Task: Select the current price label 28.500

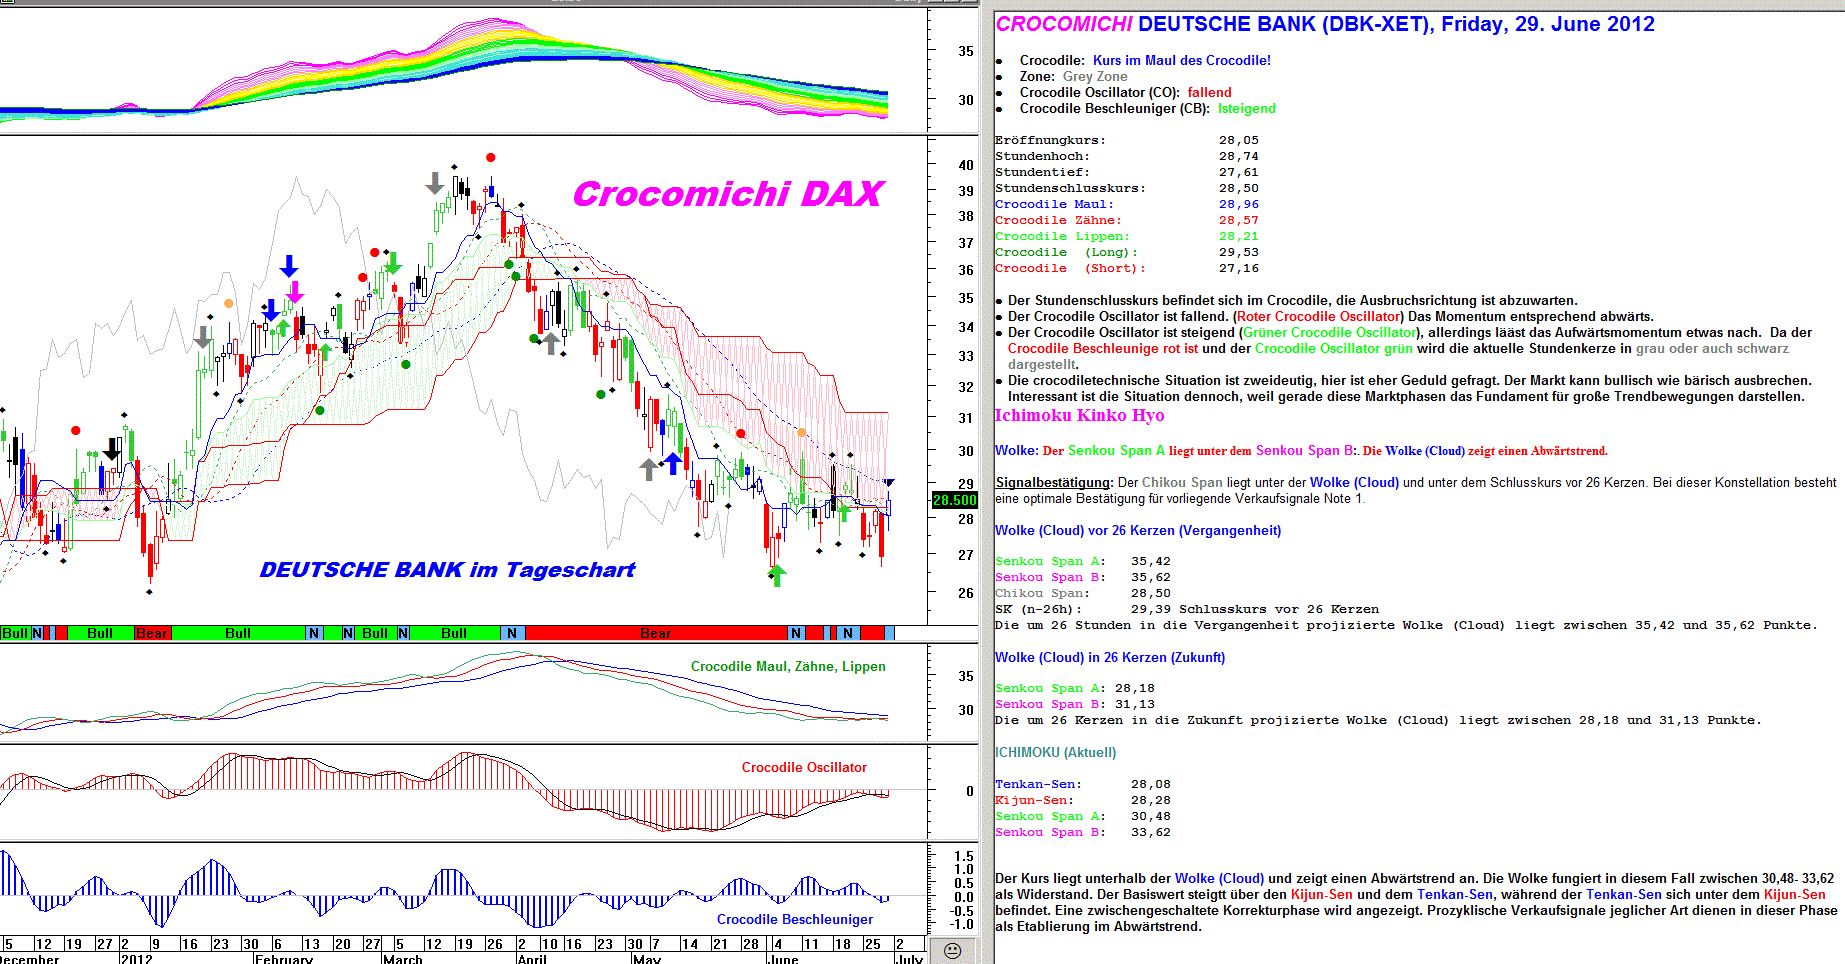Action: click(954, 500)
